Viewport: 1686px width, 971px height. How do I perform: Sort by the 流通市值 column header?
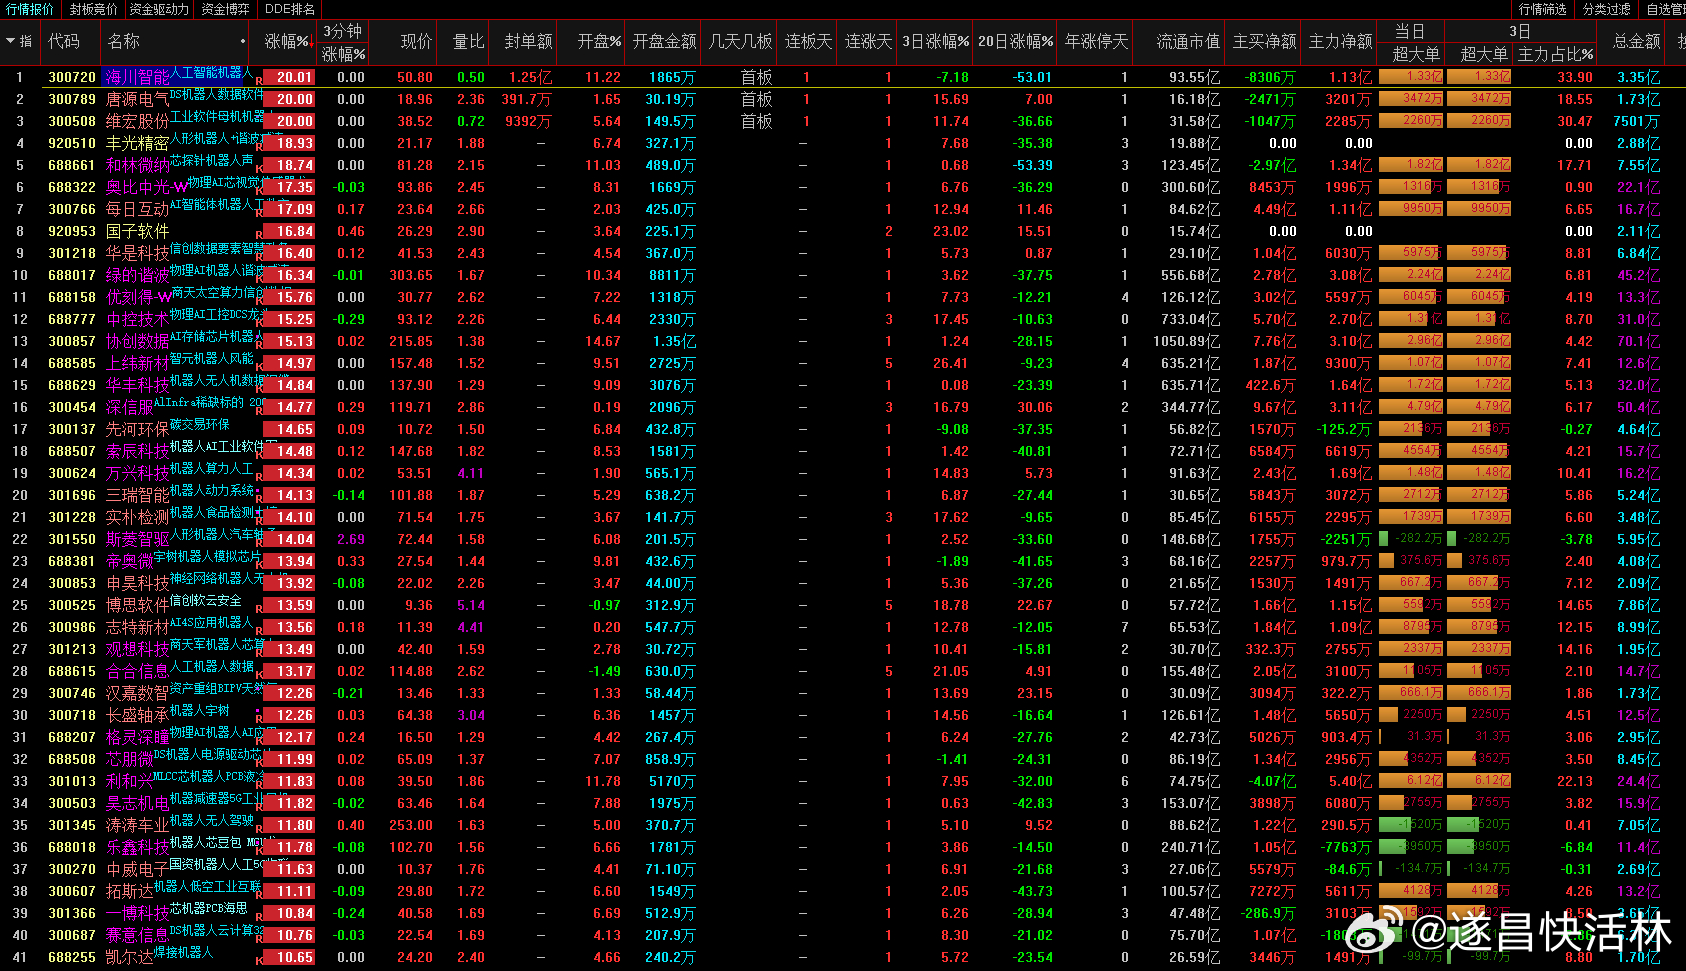[x=1188, y=41]
